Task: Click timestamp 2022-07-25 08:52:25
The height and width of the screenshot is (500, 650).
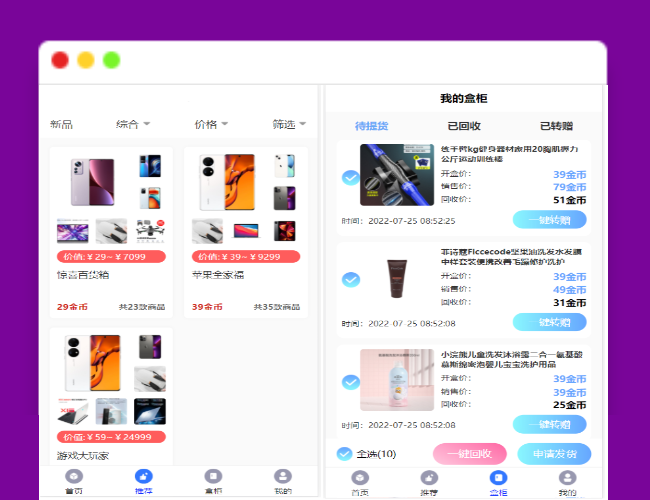Action: pyautogui.click(x=412, y=221)
